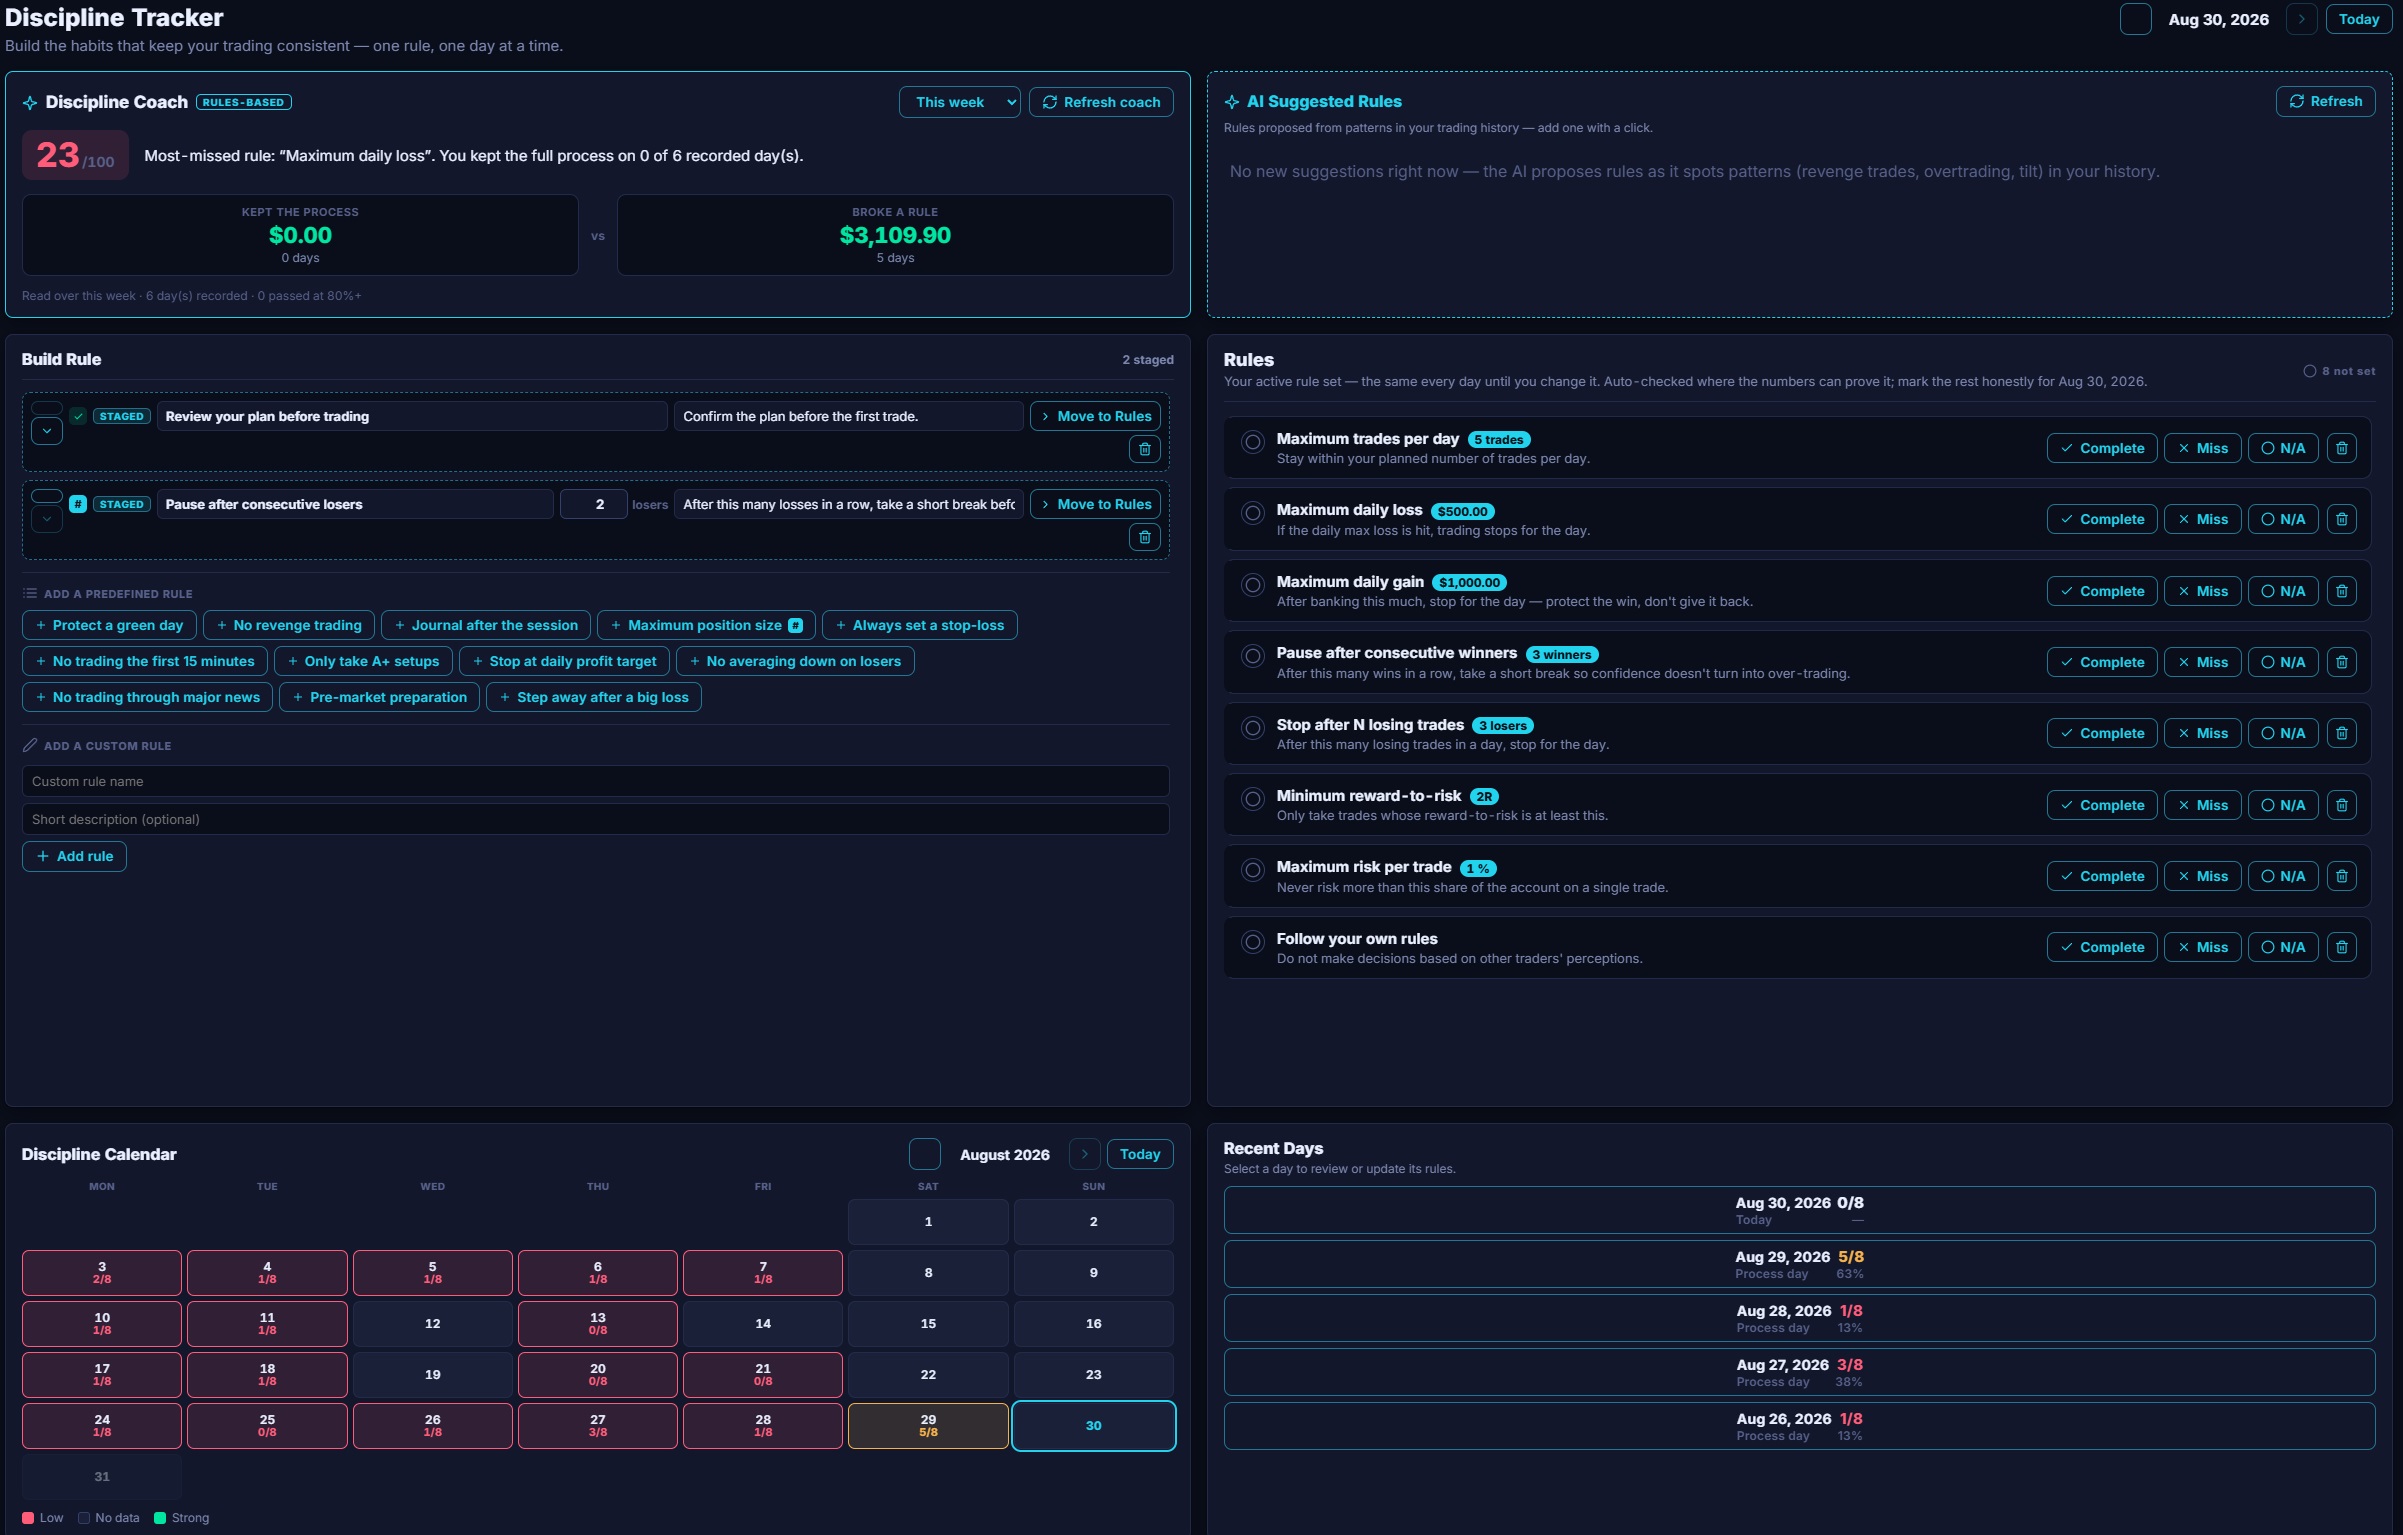This screenshot has width=2403, height=1535.
Task: Select calendar day 29 showing 5/8
Action: click(x=928, y=1425)
